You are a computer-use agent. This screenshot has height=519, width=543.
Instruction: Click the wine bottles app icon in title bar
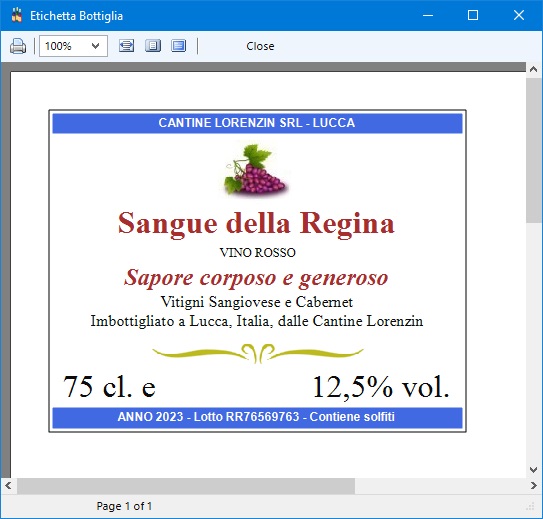[17, 15]
